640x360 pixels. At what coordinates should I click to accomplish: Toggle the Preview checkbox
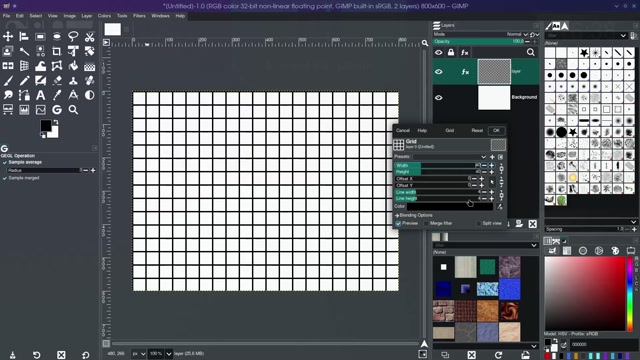coord(398,224)
